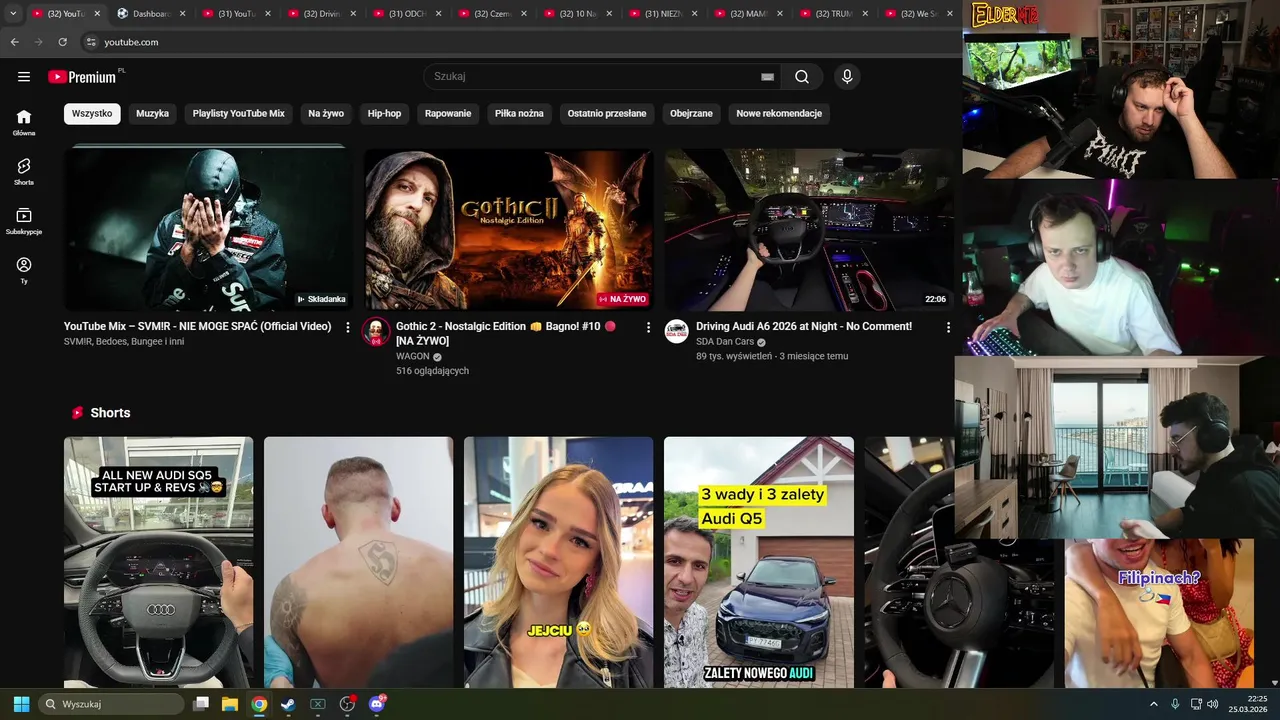1280x720 pixels.
Task: Open Subskrypcje in the sidebar
Action: (x=24, y=221)
